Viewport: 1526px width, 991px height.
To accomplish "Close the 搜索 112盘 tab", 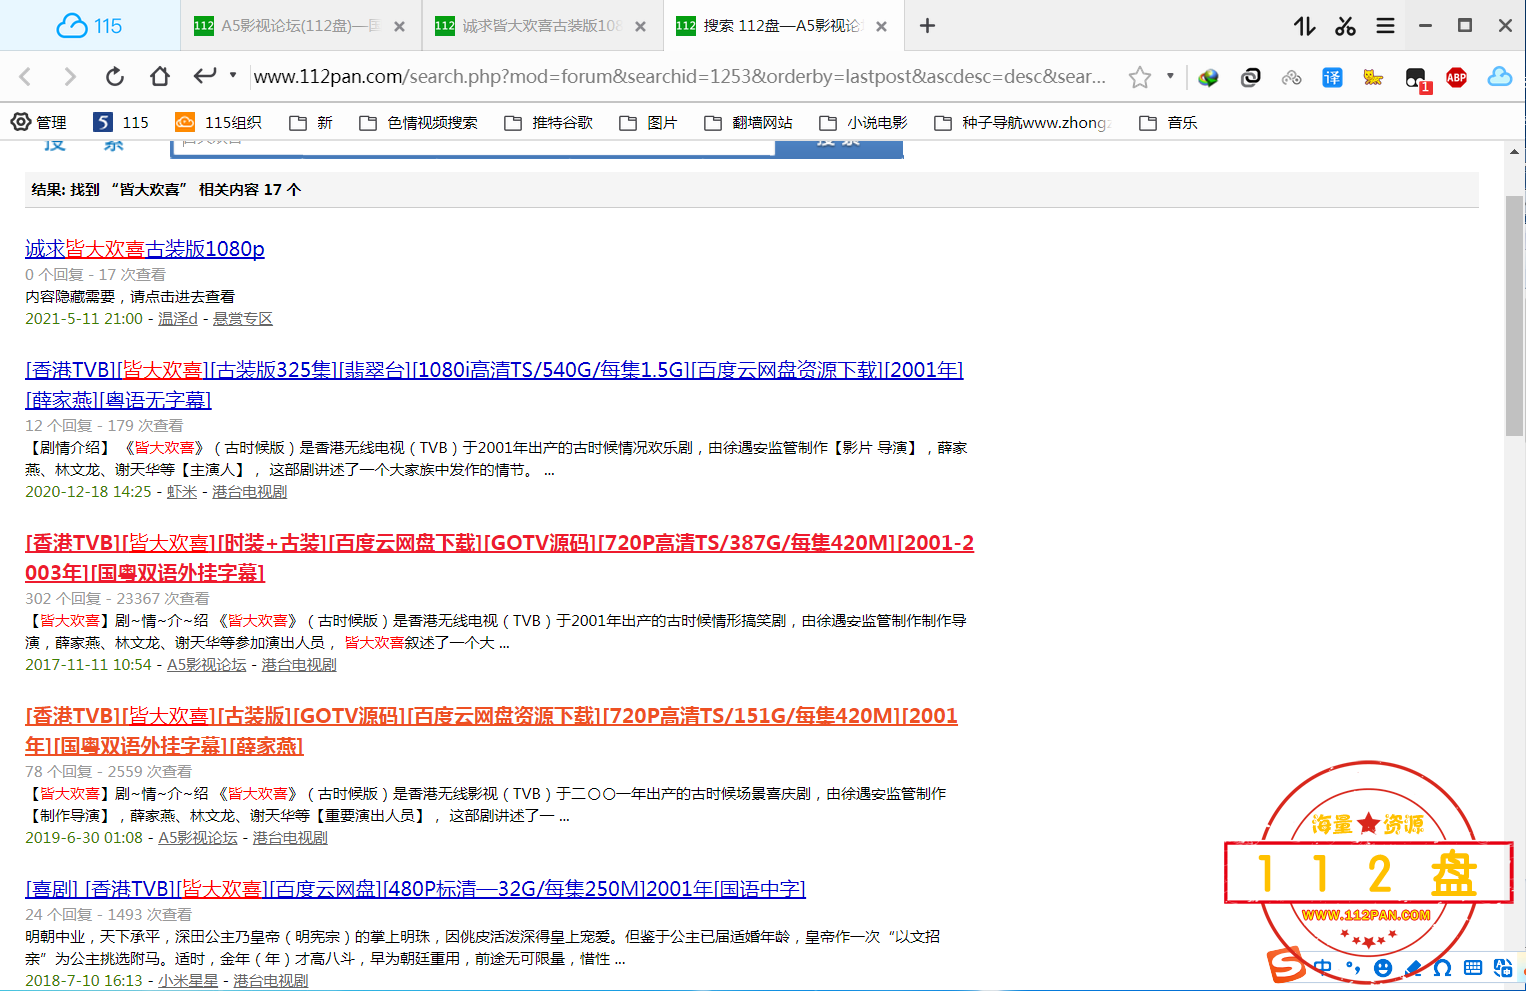I will 881,26.
